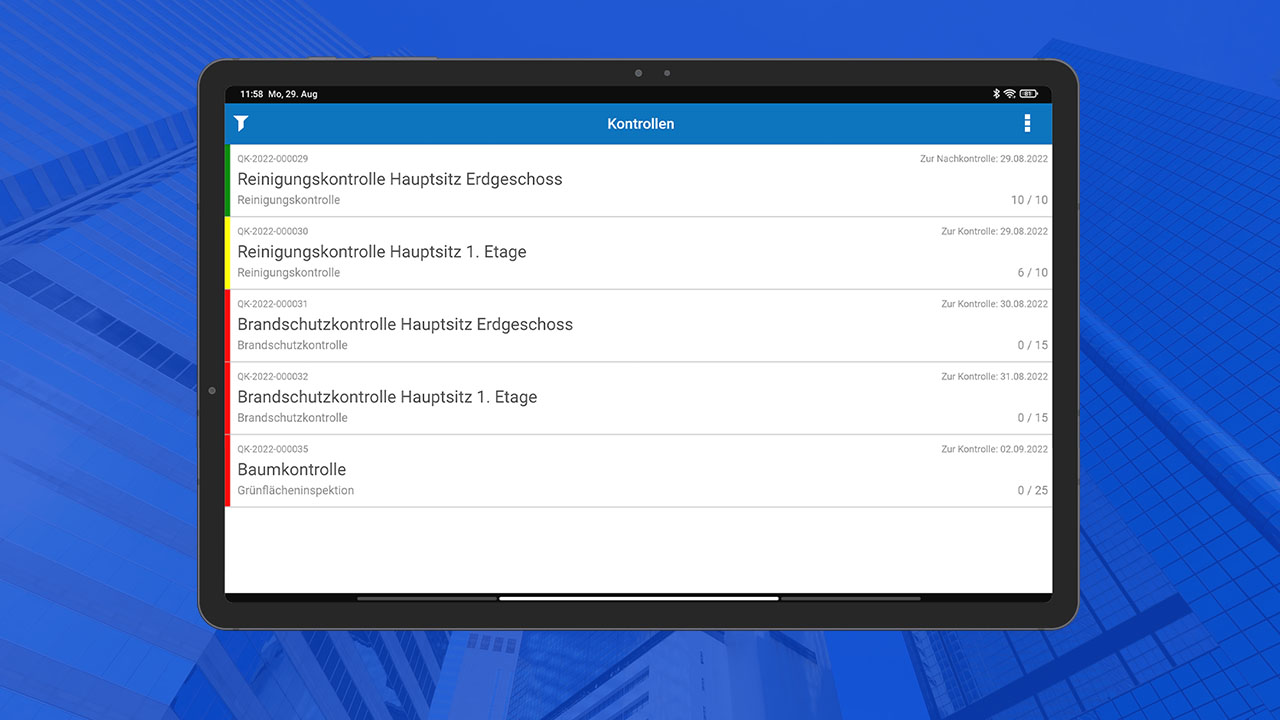Click Zur Kontrolle: 31.08.2022 date
Viewport: 1280px width, 720px height.
994,377
